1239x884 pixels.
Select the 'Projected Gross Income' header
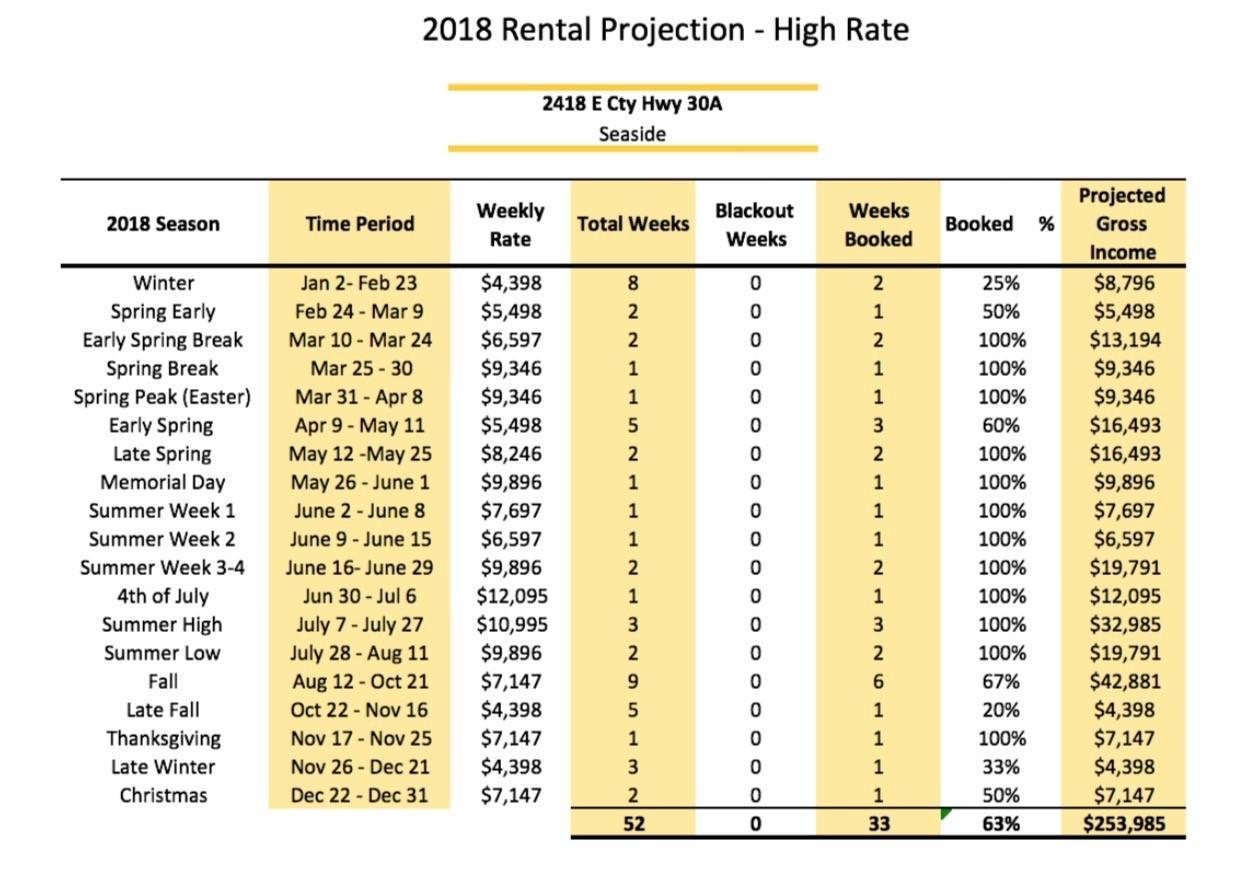[x=1122, y=224]
